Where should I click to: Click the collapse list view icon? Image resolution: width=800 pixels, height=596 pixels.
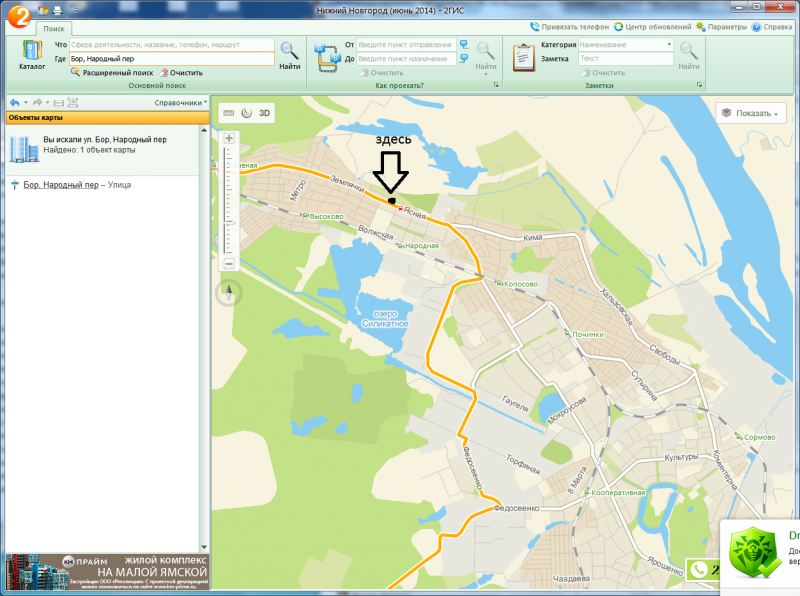(x=59, y=103)
